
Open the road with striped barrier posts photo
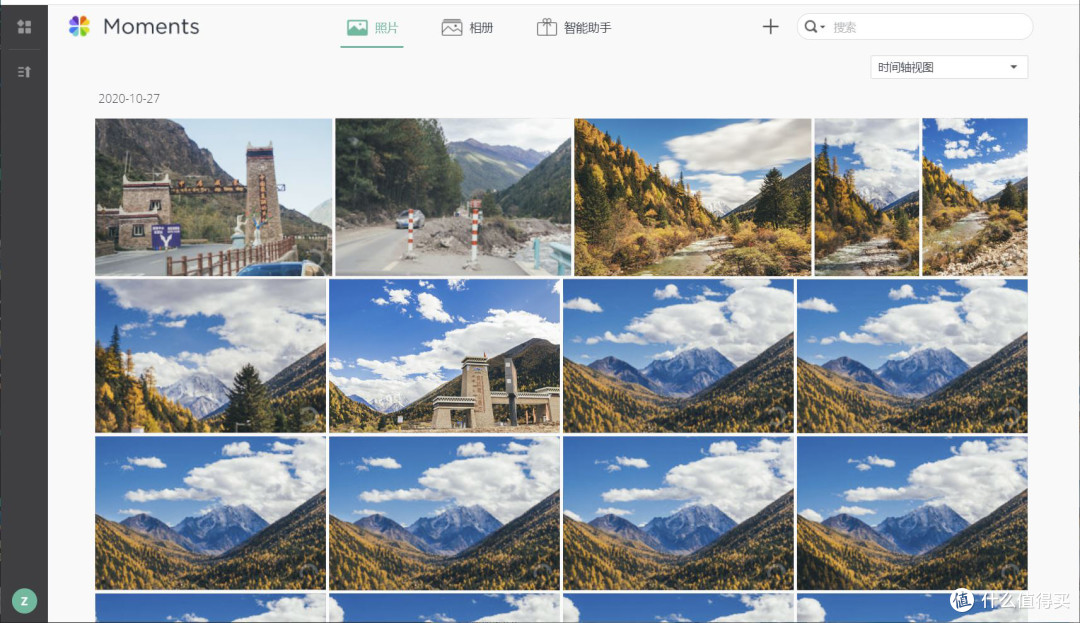453,197
